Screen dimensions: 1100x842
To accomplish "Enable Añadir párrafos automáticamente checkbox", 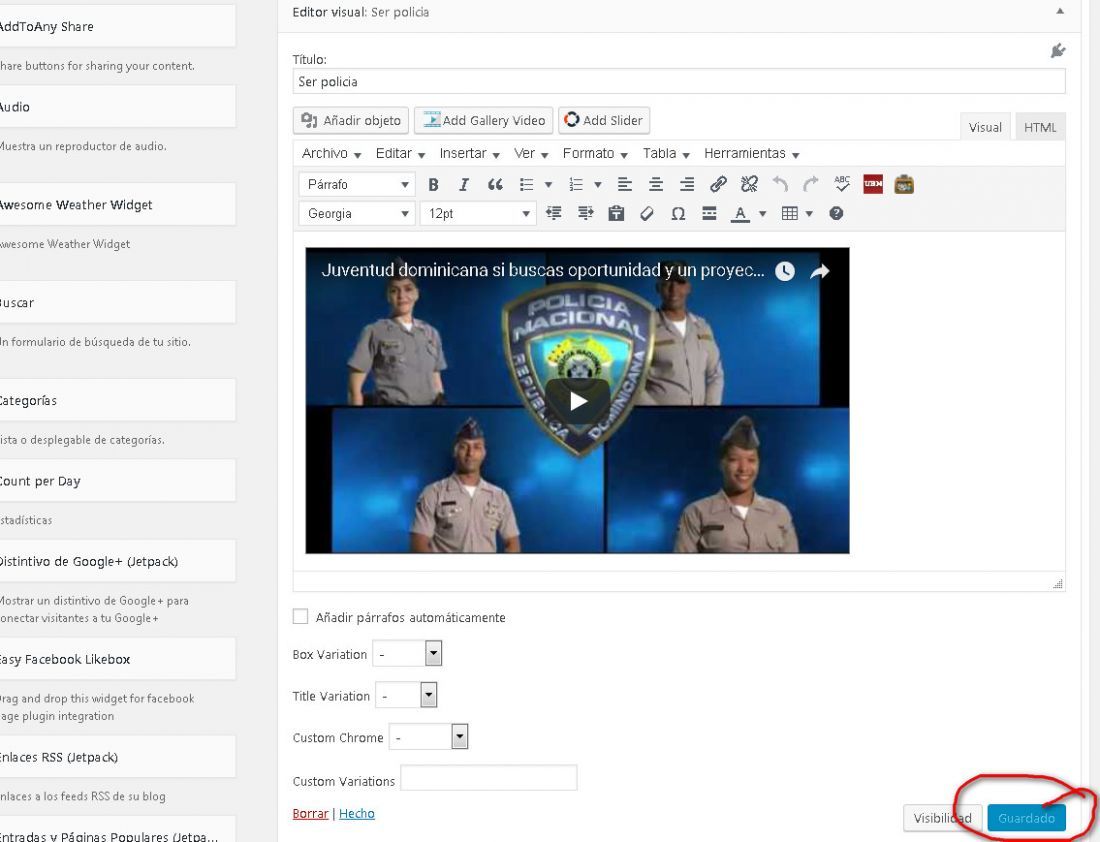I will [x=300, y=617].
